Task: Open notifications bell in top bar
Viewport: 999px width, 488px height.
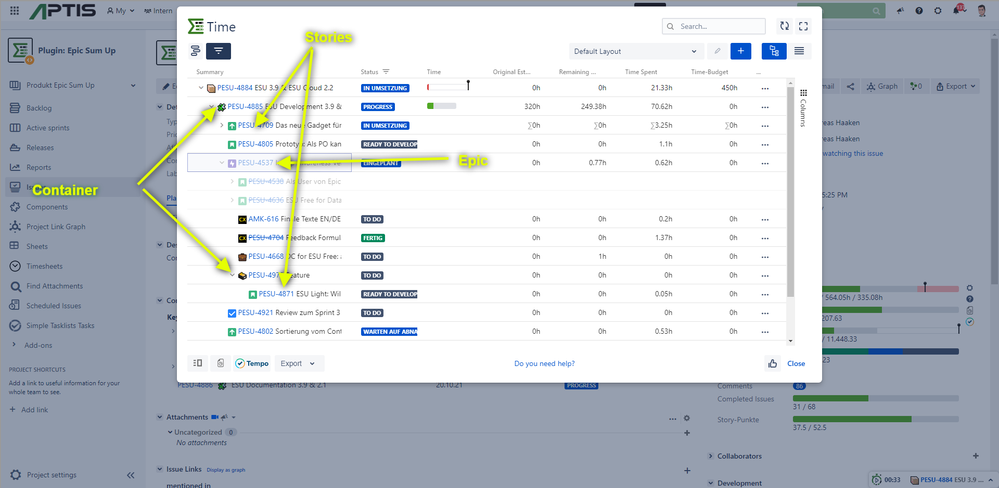Action: (x=957, y=10)
